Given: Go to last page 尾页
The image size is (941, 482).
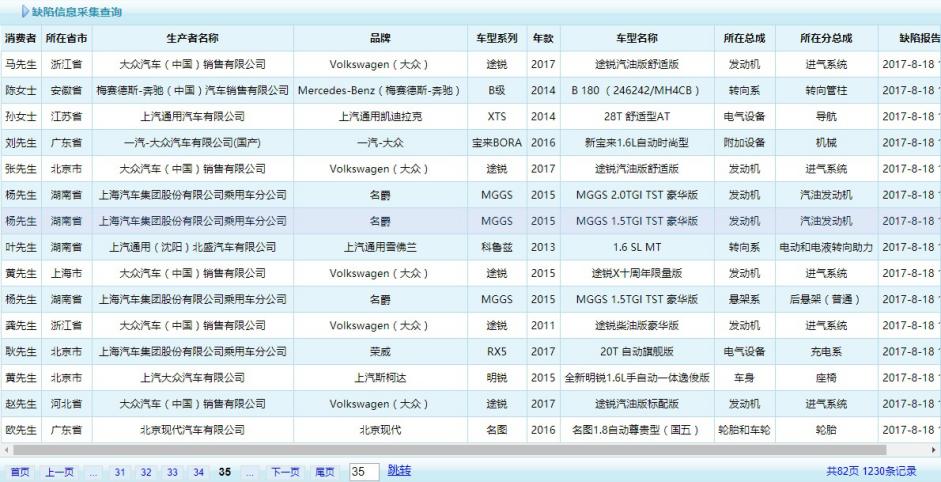Looking at the screenshot, I should tap(325, 472).
